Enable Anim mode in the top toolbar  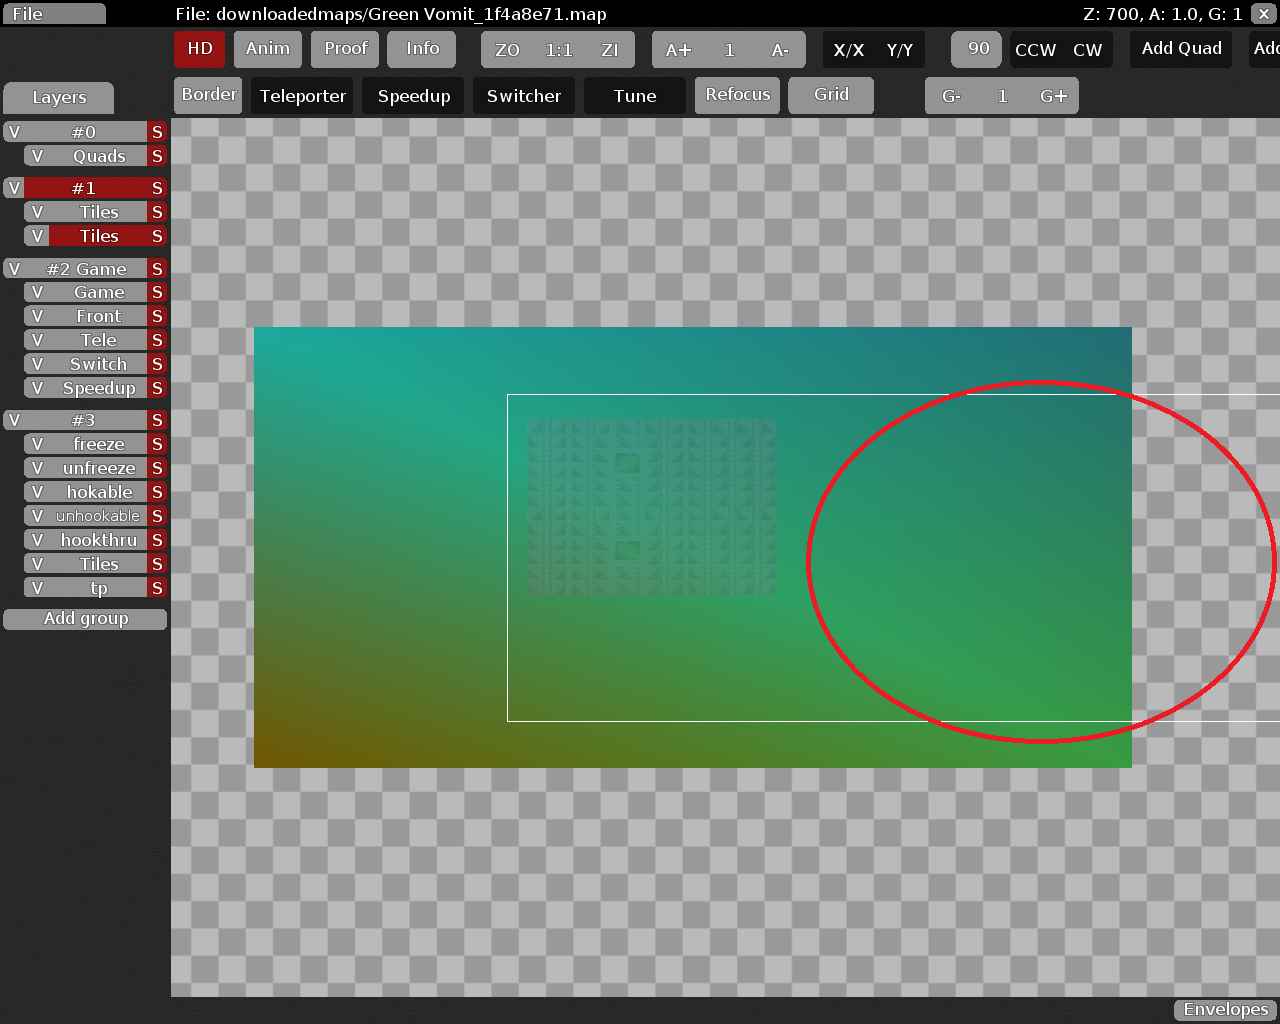click(267, 48)
